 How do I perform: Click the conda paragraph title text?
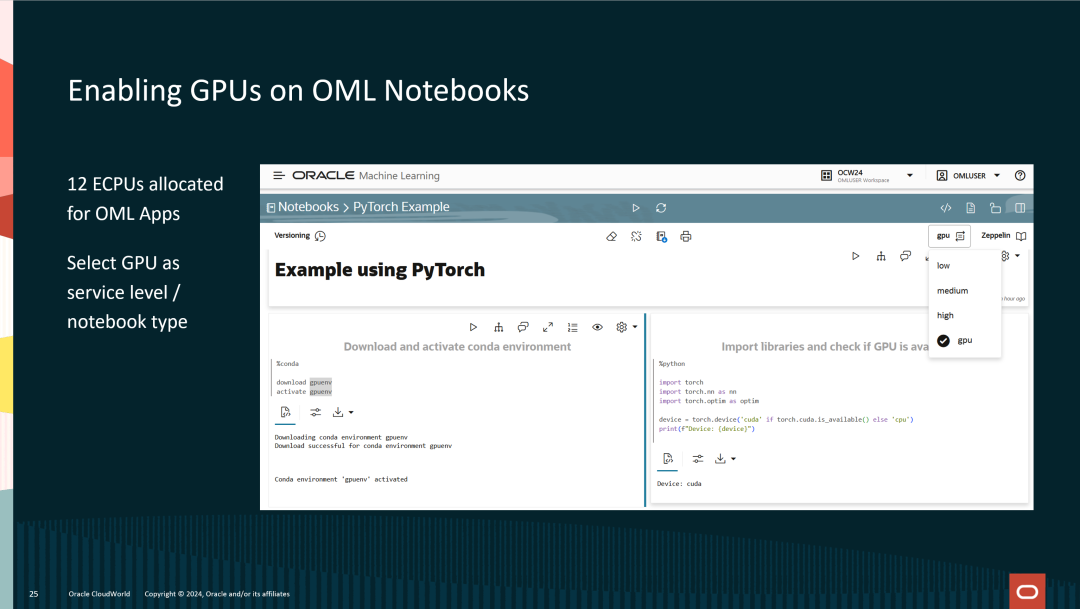point(457,347)
